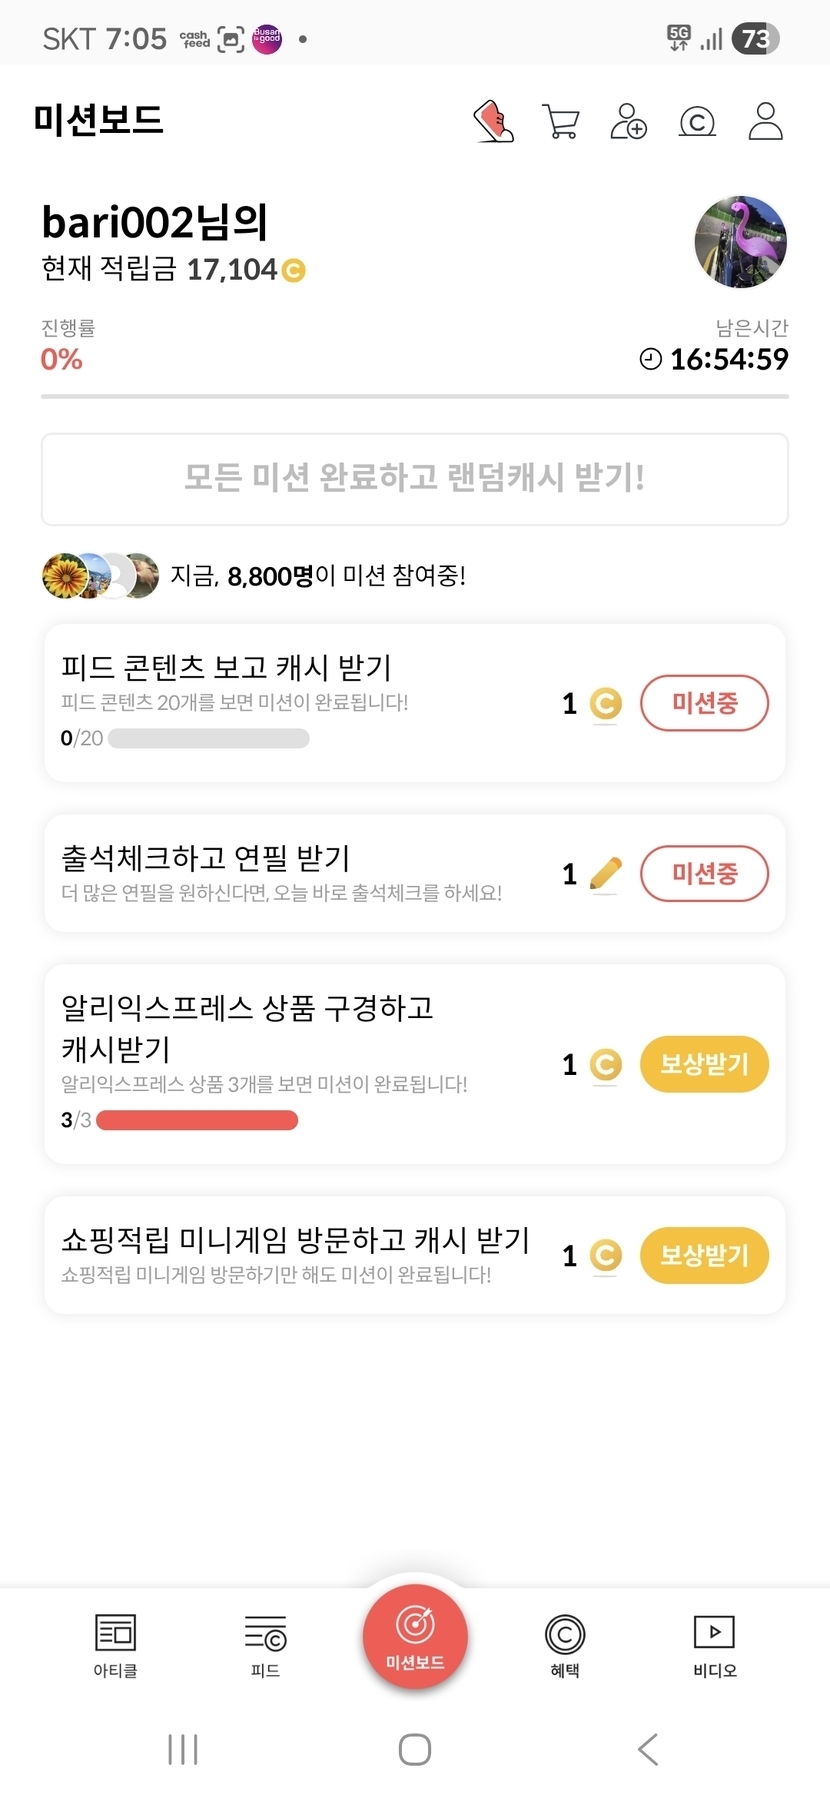
Task: Tap the flamingo profile picture
Action: coord(740,242)
